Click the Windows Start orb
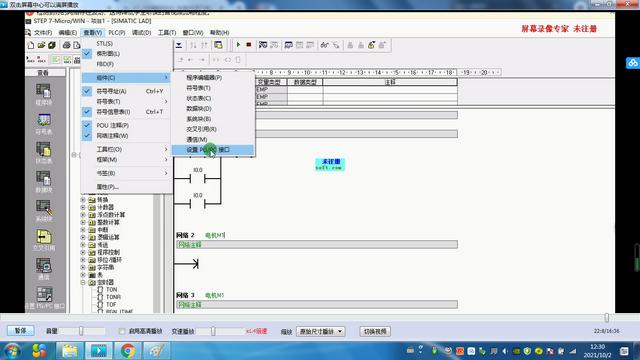 [13, 351]
